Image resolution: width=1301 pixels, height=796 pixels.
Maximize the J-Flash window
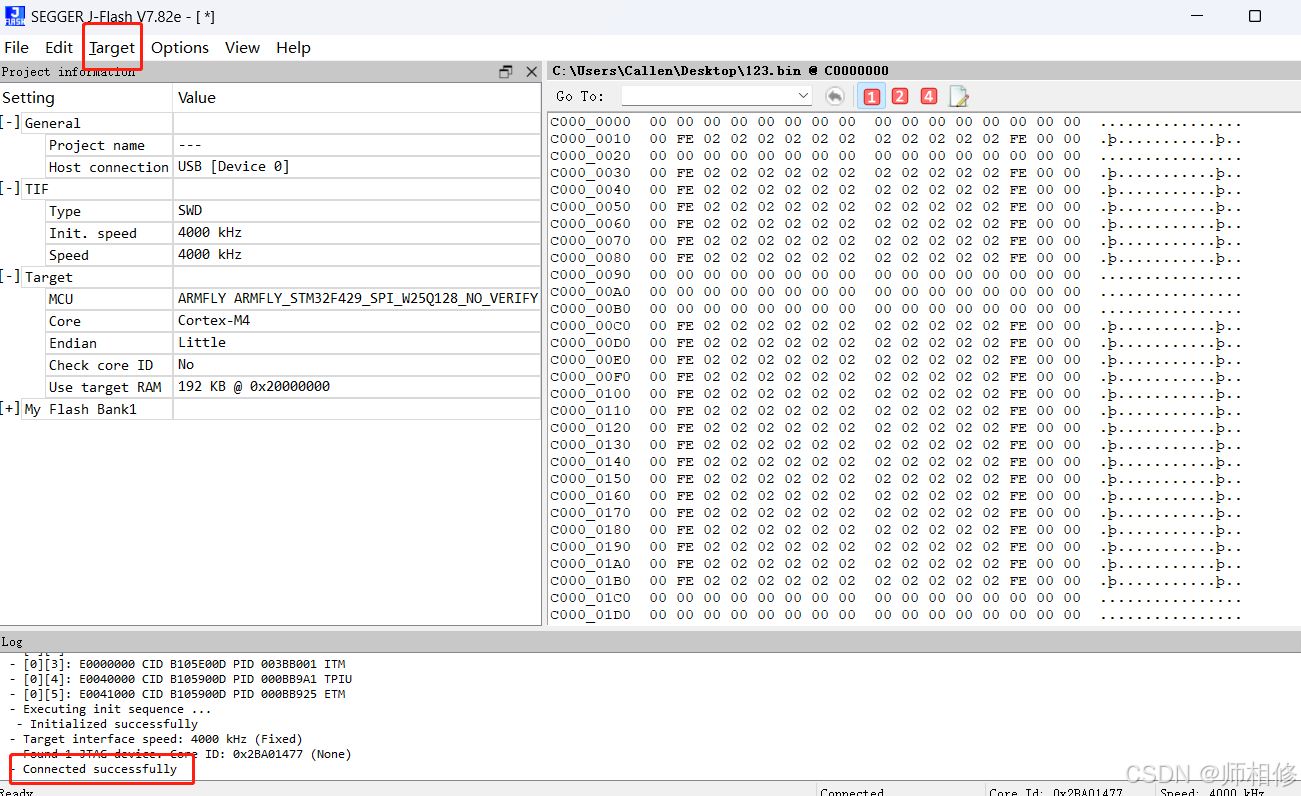click(1255, 16)
